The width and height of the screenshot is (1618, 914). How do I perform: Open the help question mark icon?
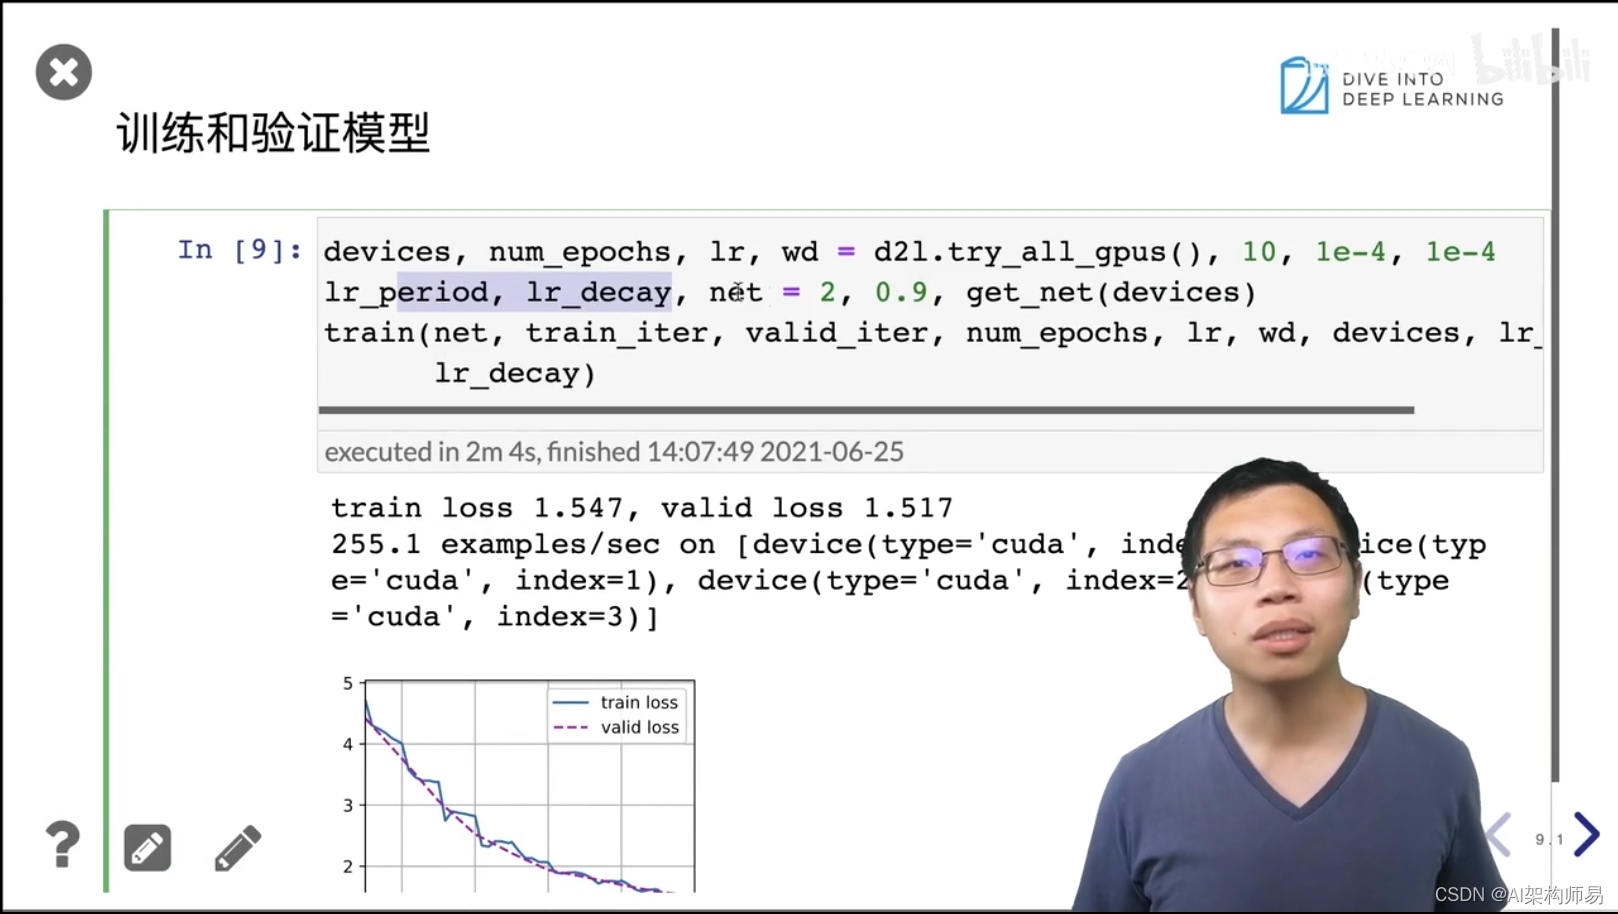point(62,843)
